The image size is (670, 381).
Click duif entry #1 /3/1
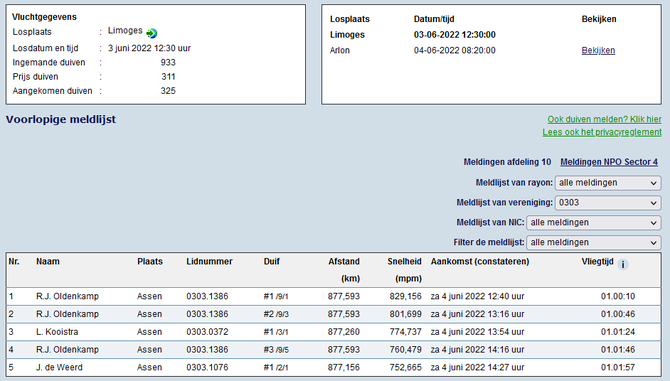[276, 332]
